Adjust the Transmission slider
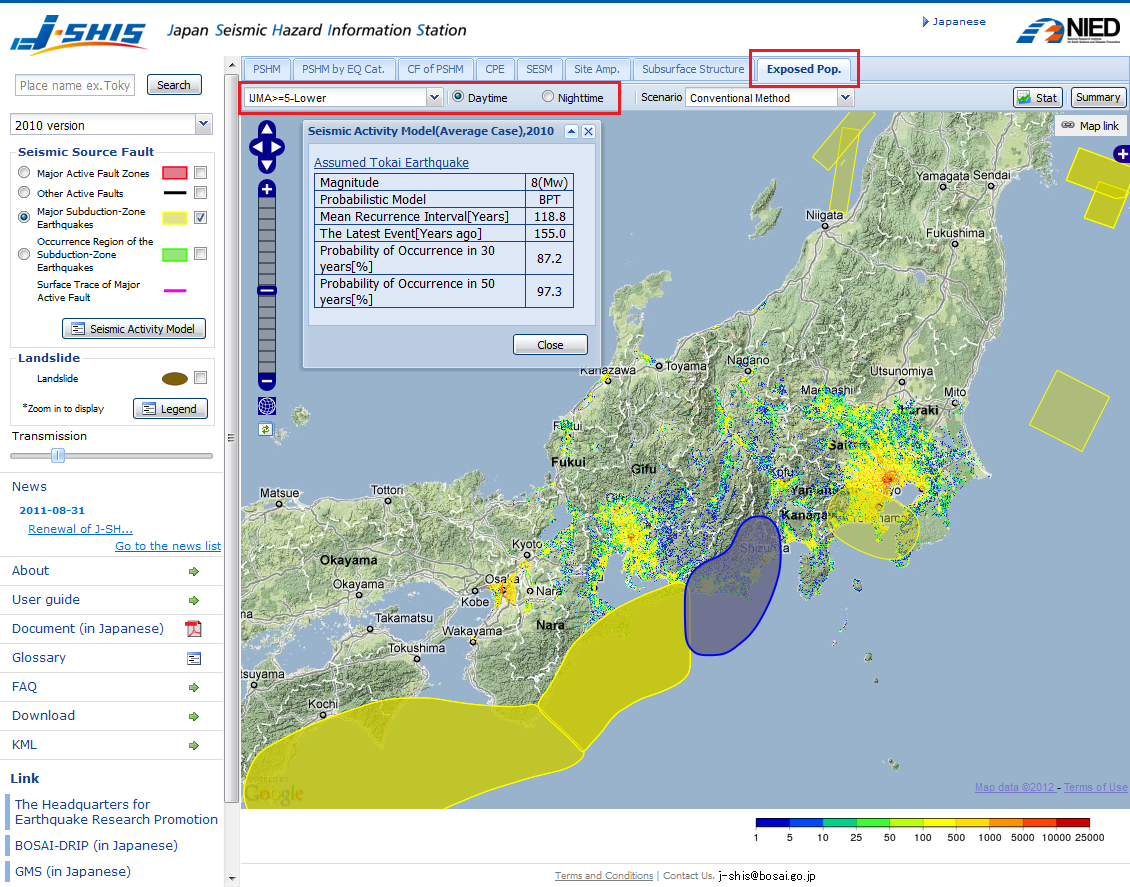Viewport: 1130px width, 887px height. pyautogui.click(x=58, y=456)
